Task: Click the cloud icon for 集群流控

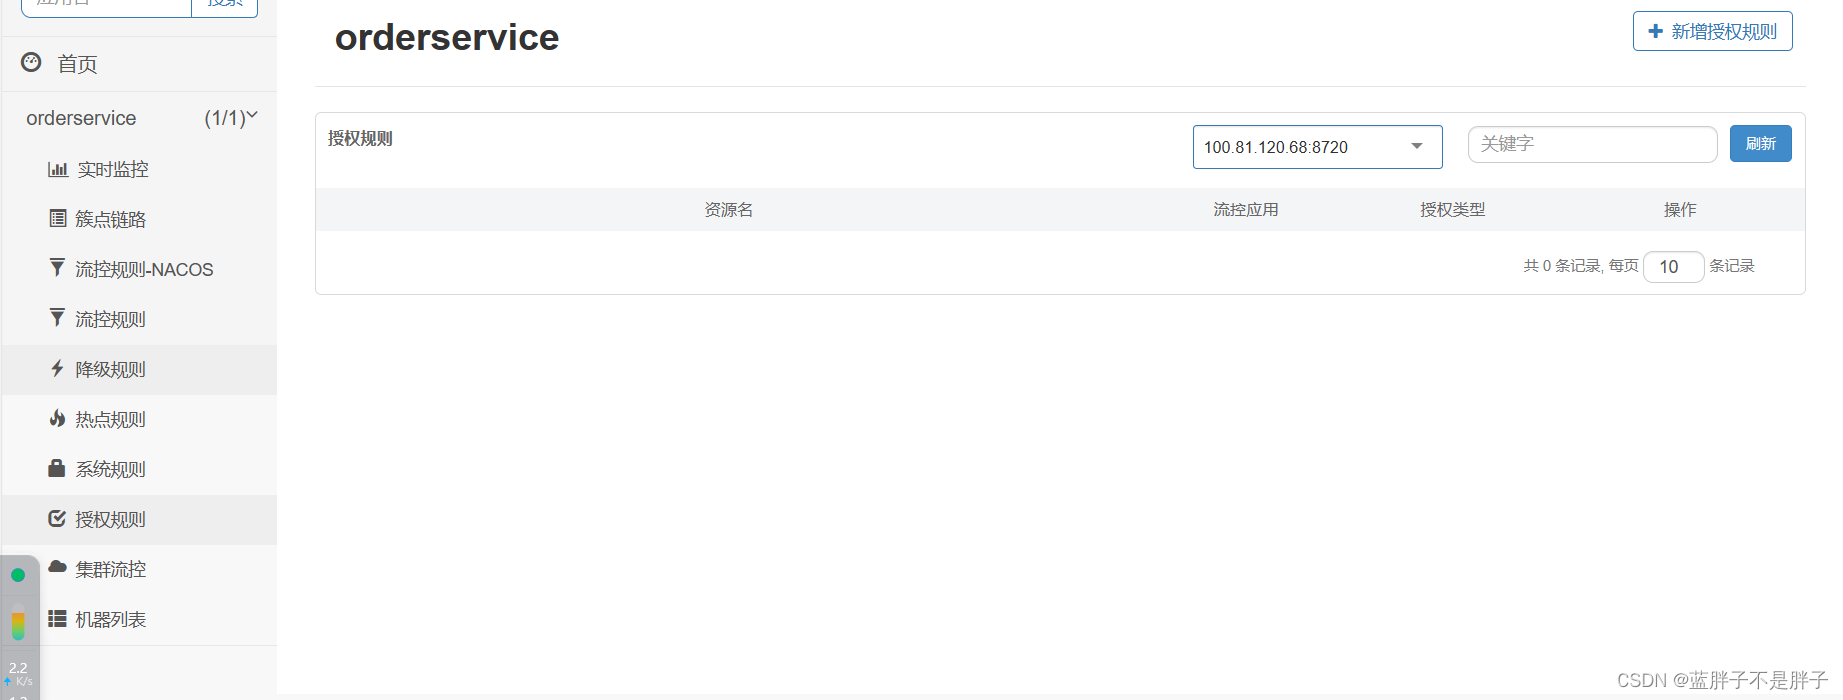Action: 57,567
